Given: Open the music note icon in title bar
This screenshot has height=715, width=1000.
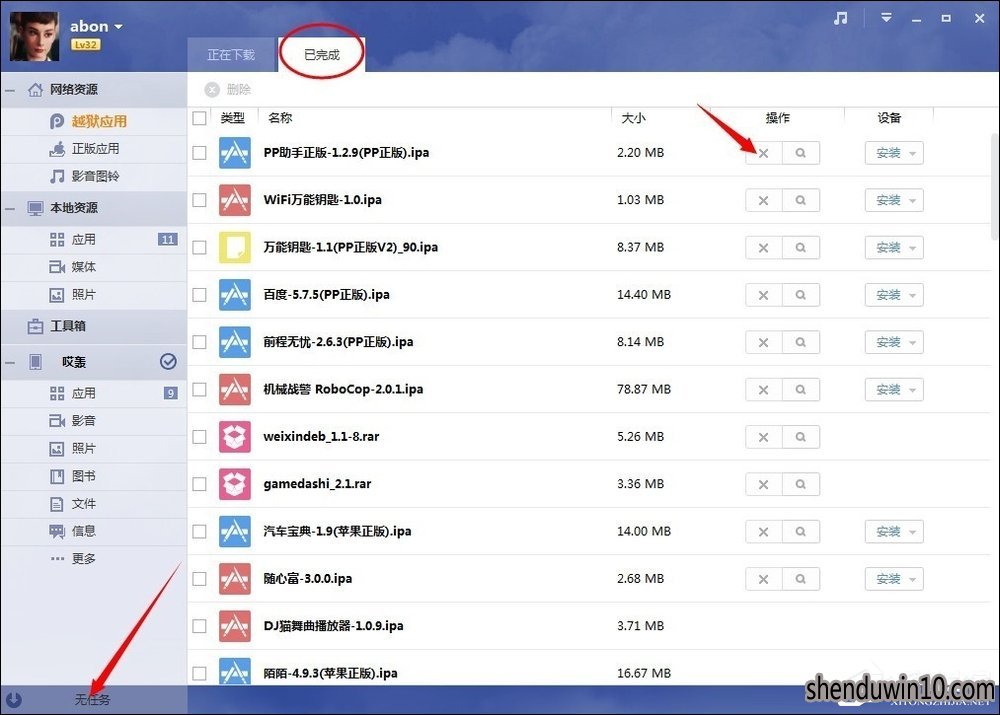Looking at the screenshot, I should [841, 18].
